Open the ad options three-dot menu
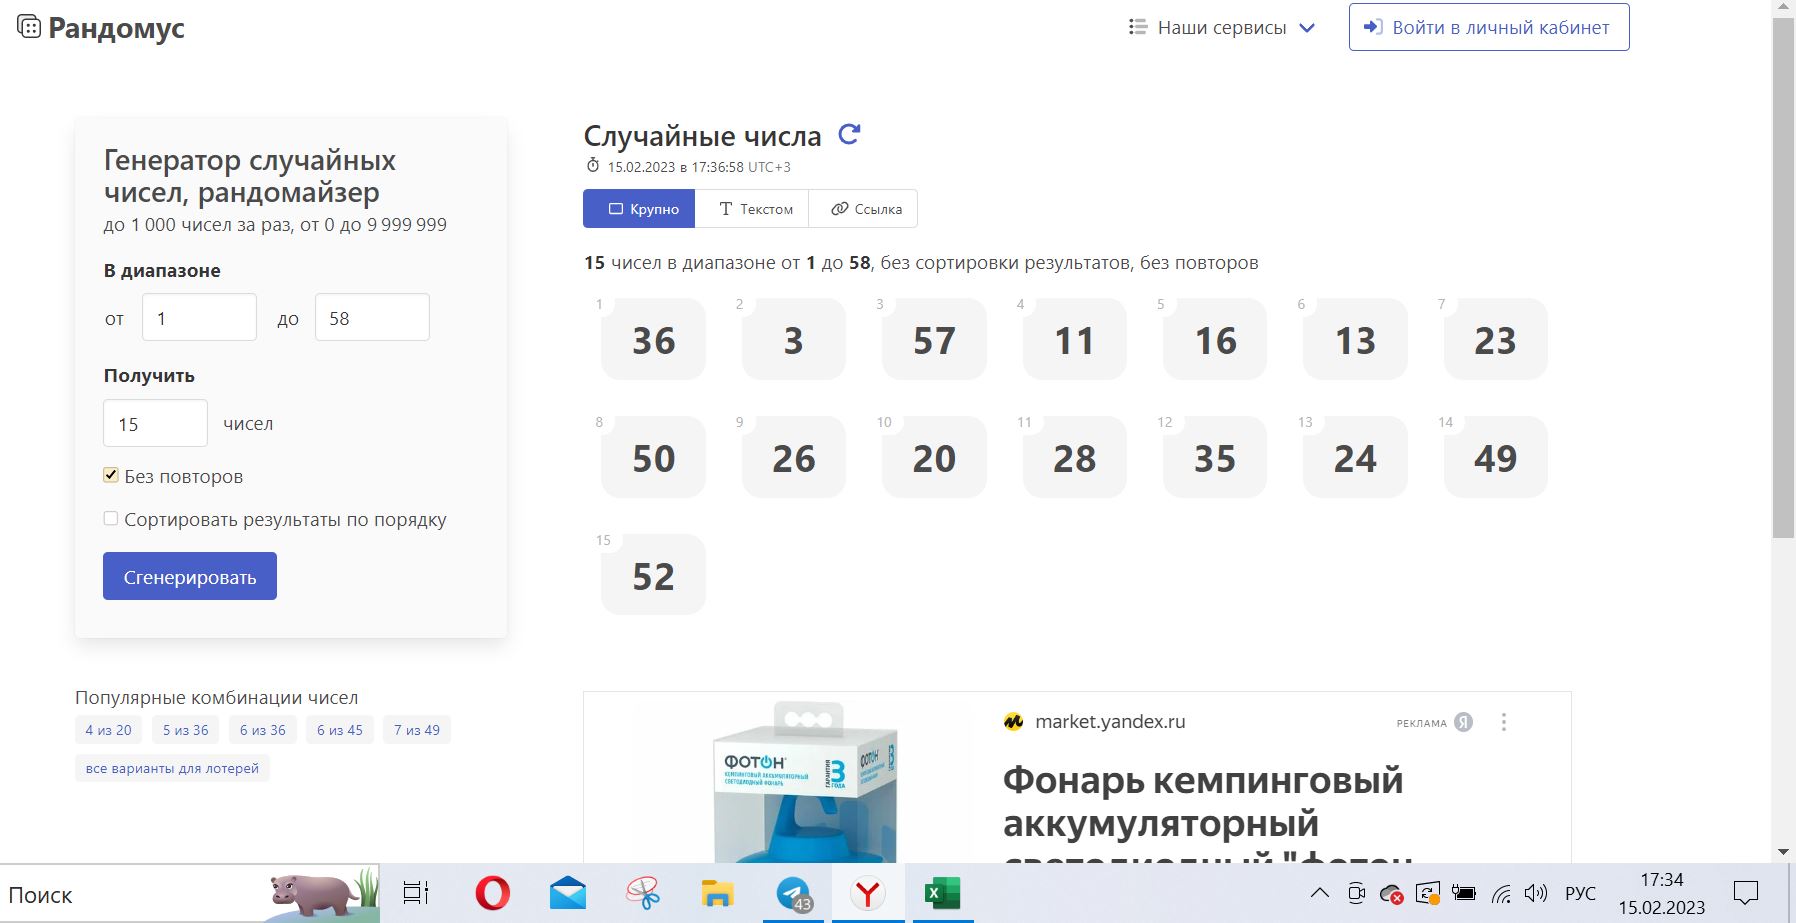Viewport: 1796px width, 923px height. (1503, 722)
